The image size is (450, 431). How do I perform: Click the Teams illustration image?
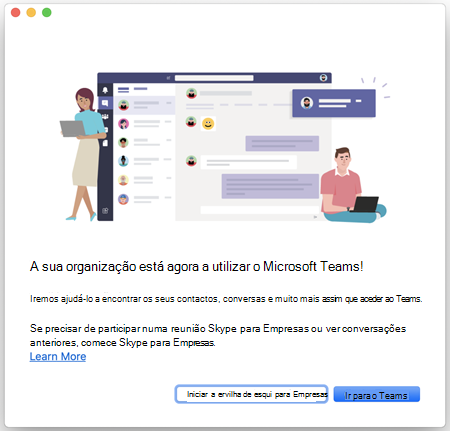(225, 147)
